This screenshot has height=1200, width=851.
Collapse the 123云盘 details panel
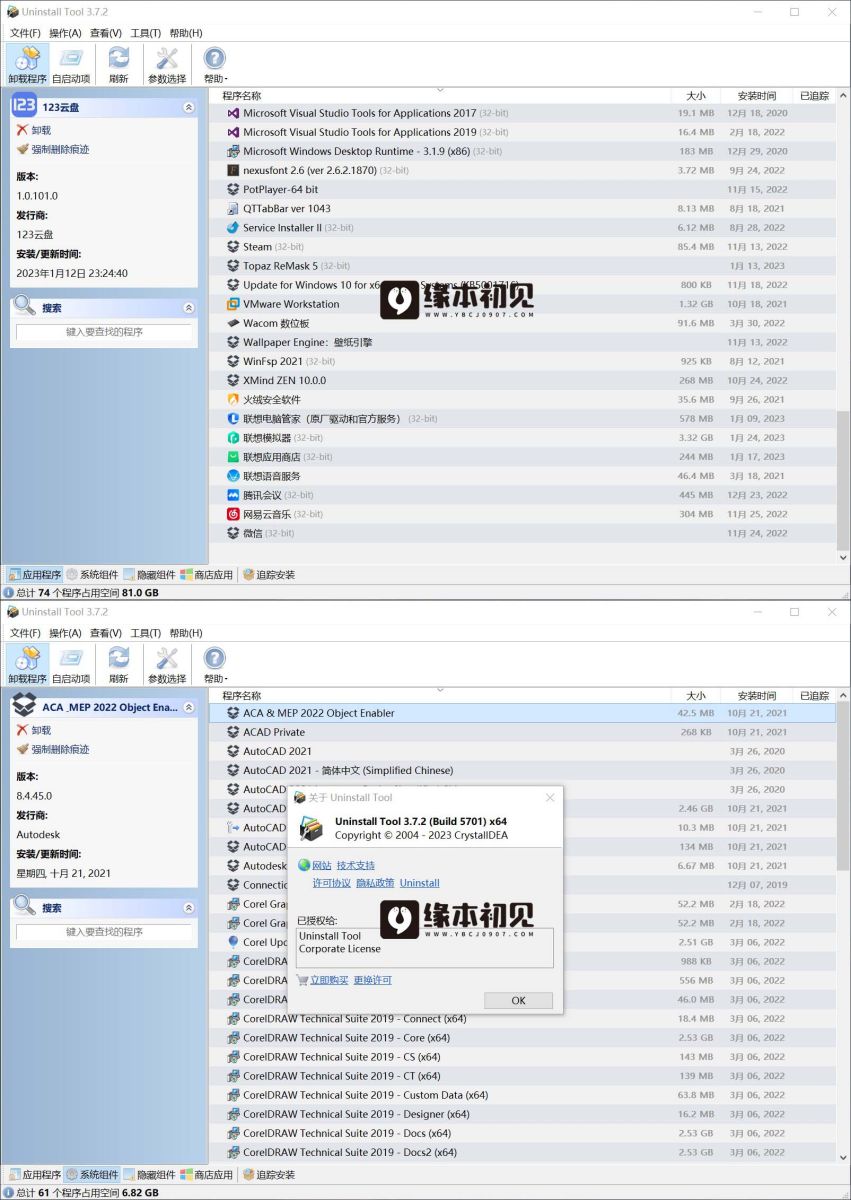pyautogui.click(x=189, y=107)
